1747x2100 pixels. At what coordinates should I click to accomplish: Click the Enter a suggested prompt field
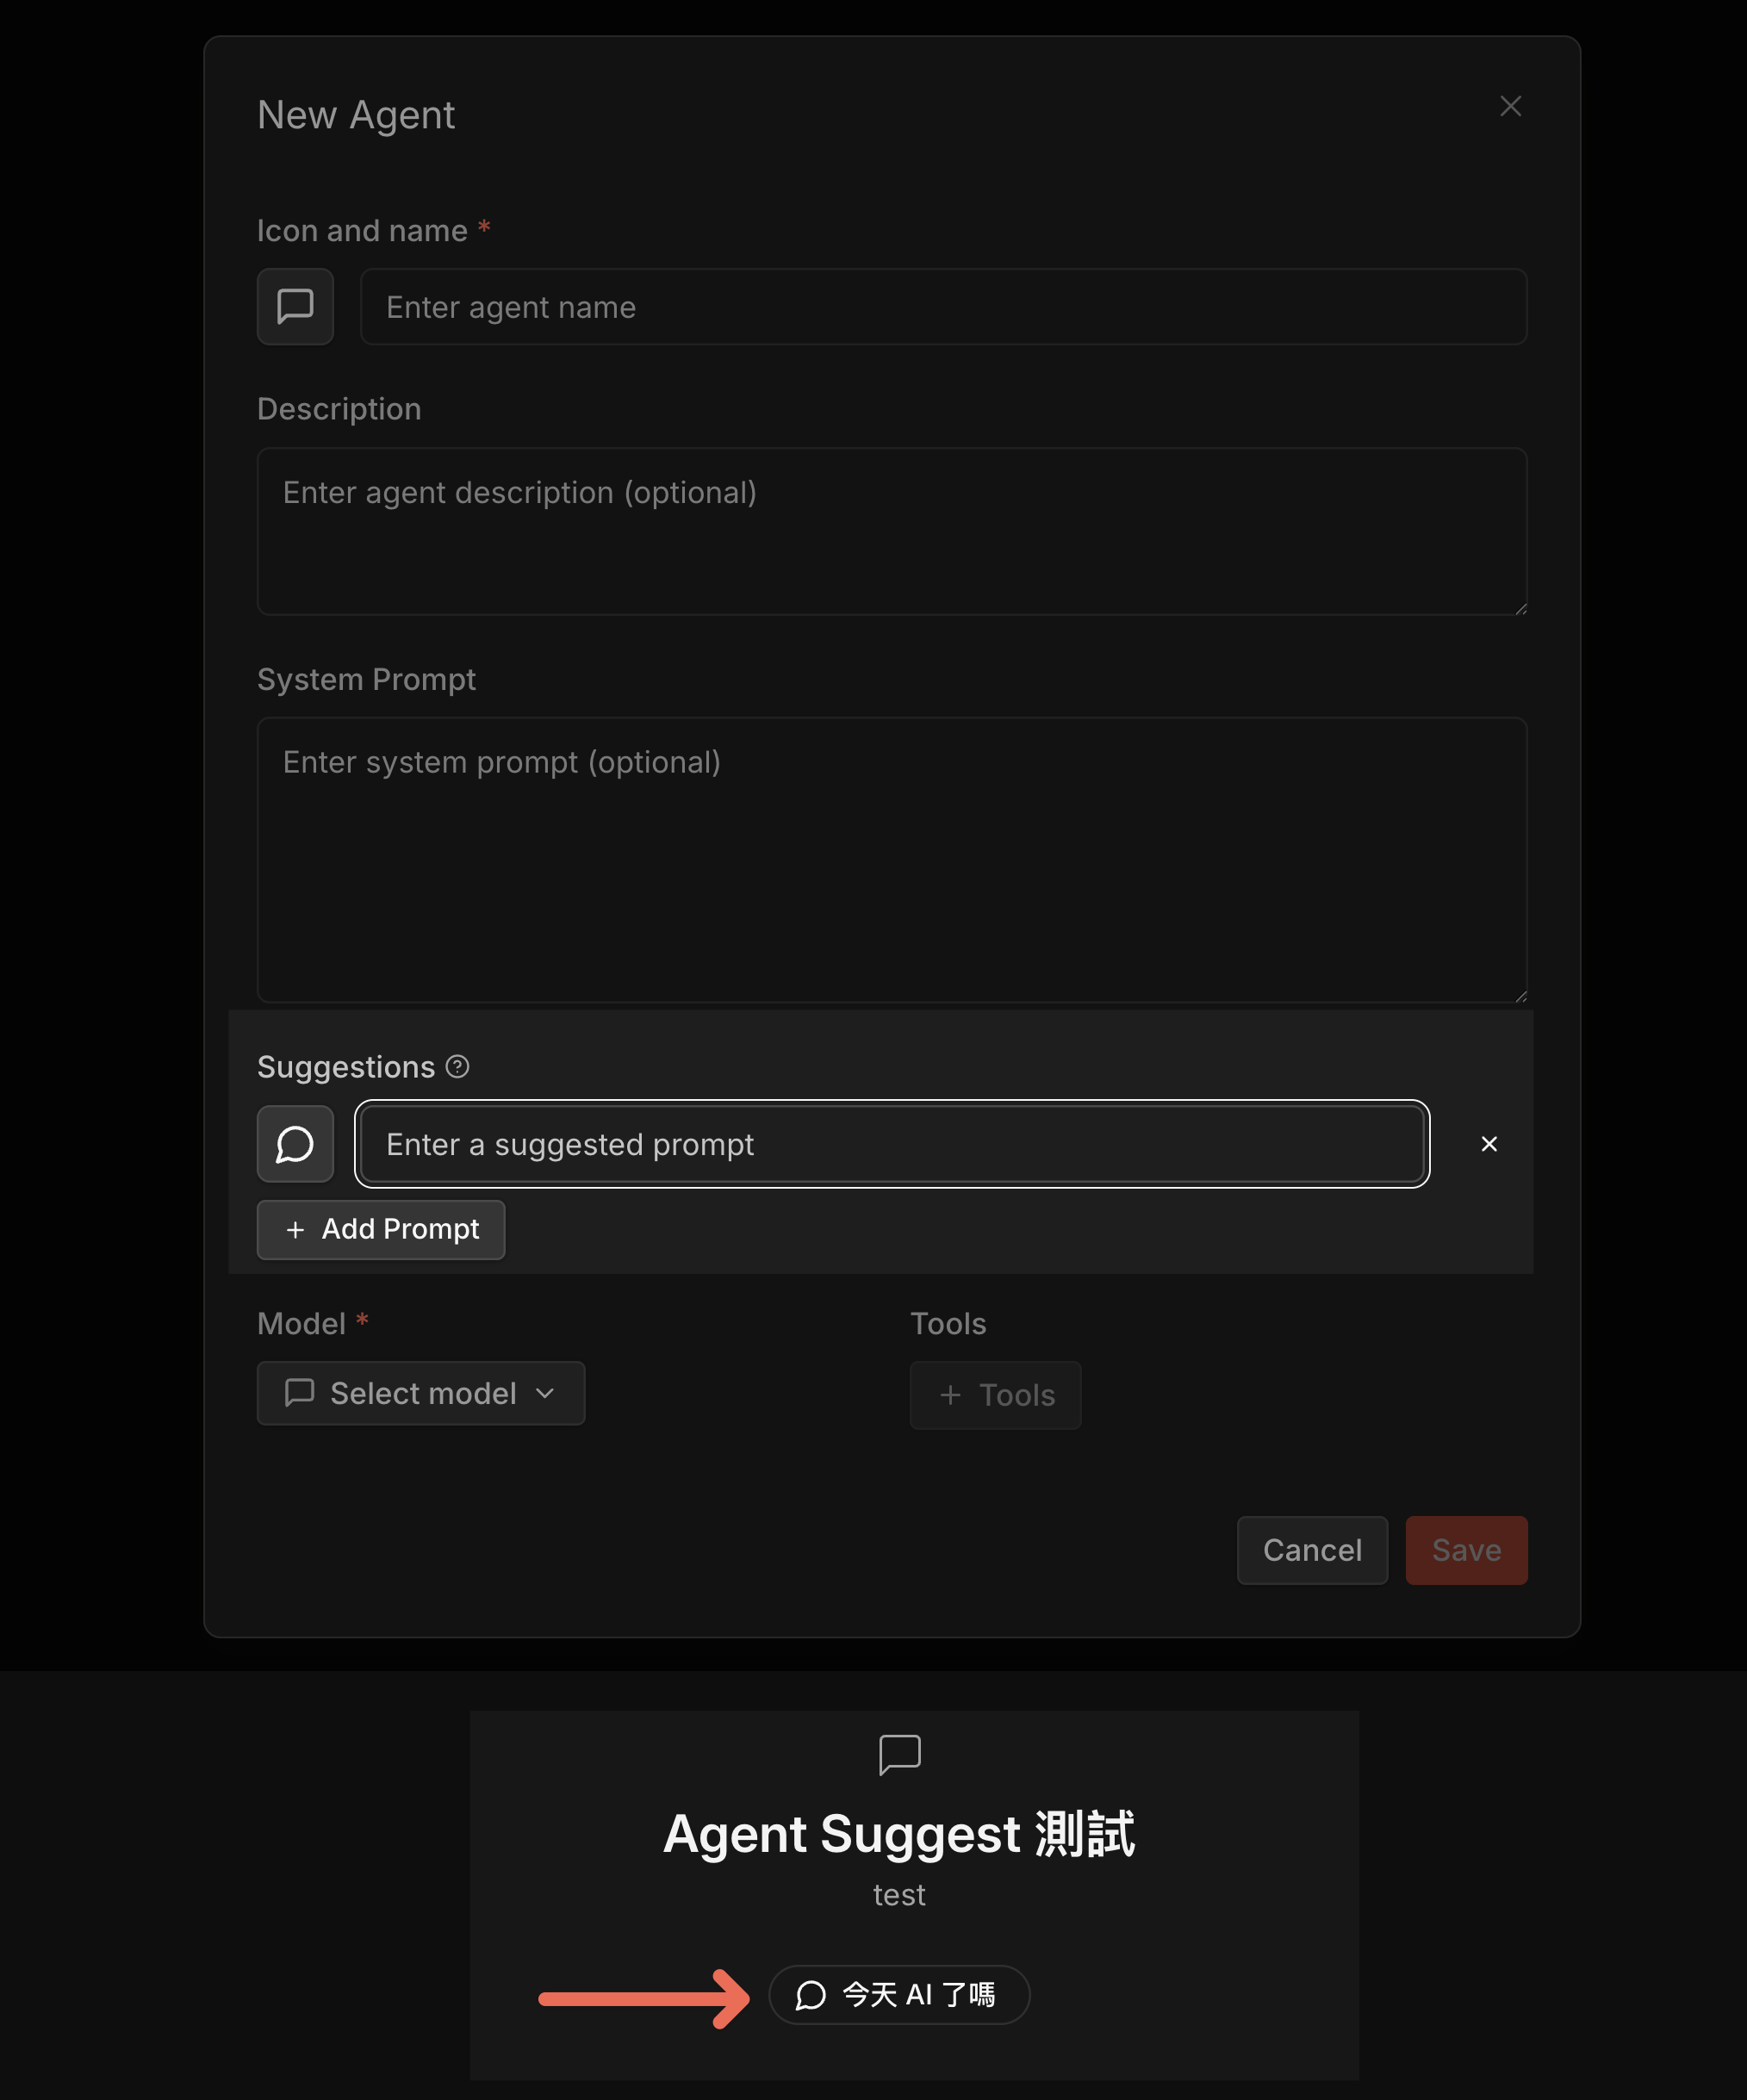[892, 1144]
